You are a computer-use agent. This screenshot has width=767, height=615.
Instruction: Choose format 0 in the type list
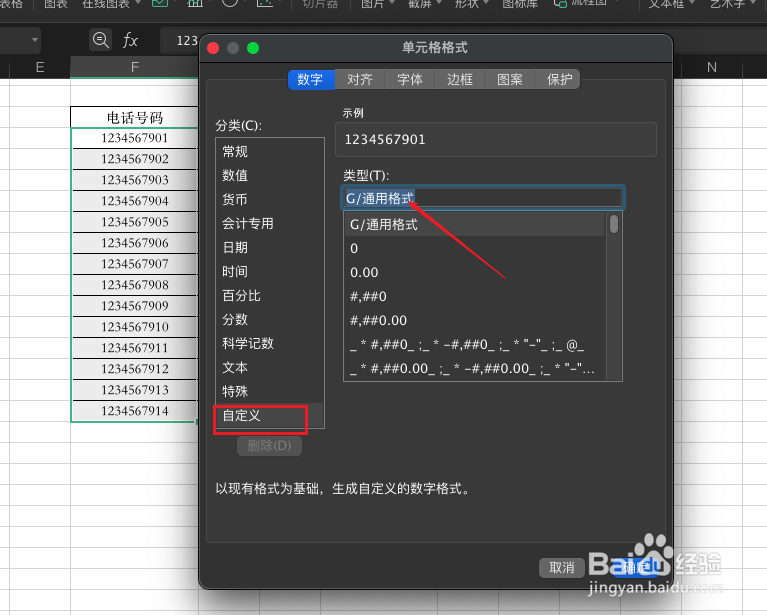click(x=474, y=249)
